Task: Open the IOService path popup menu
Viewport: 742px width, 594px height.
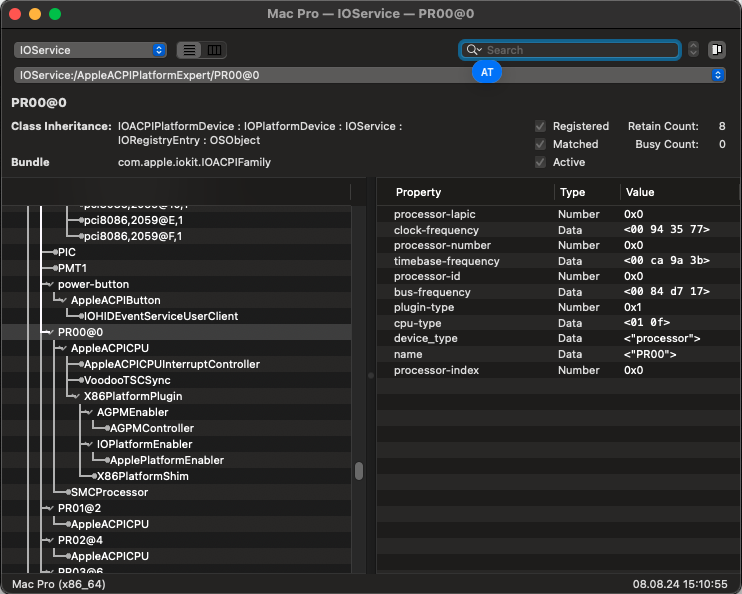Action: pos(370,75)
